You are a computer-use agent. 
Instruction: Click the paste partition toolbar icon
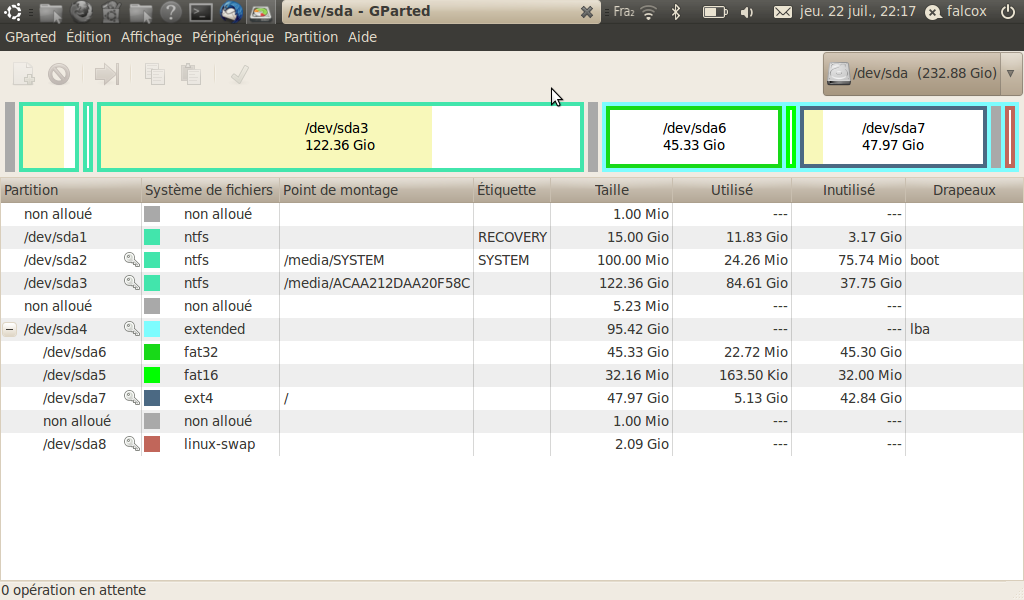pyautogui.click(x=191, y=74)
